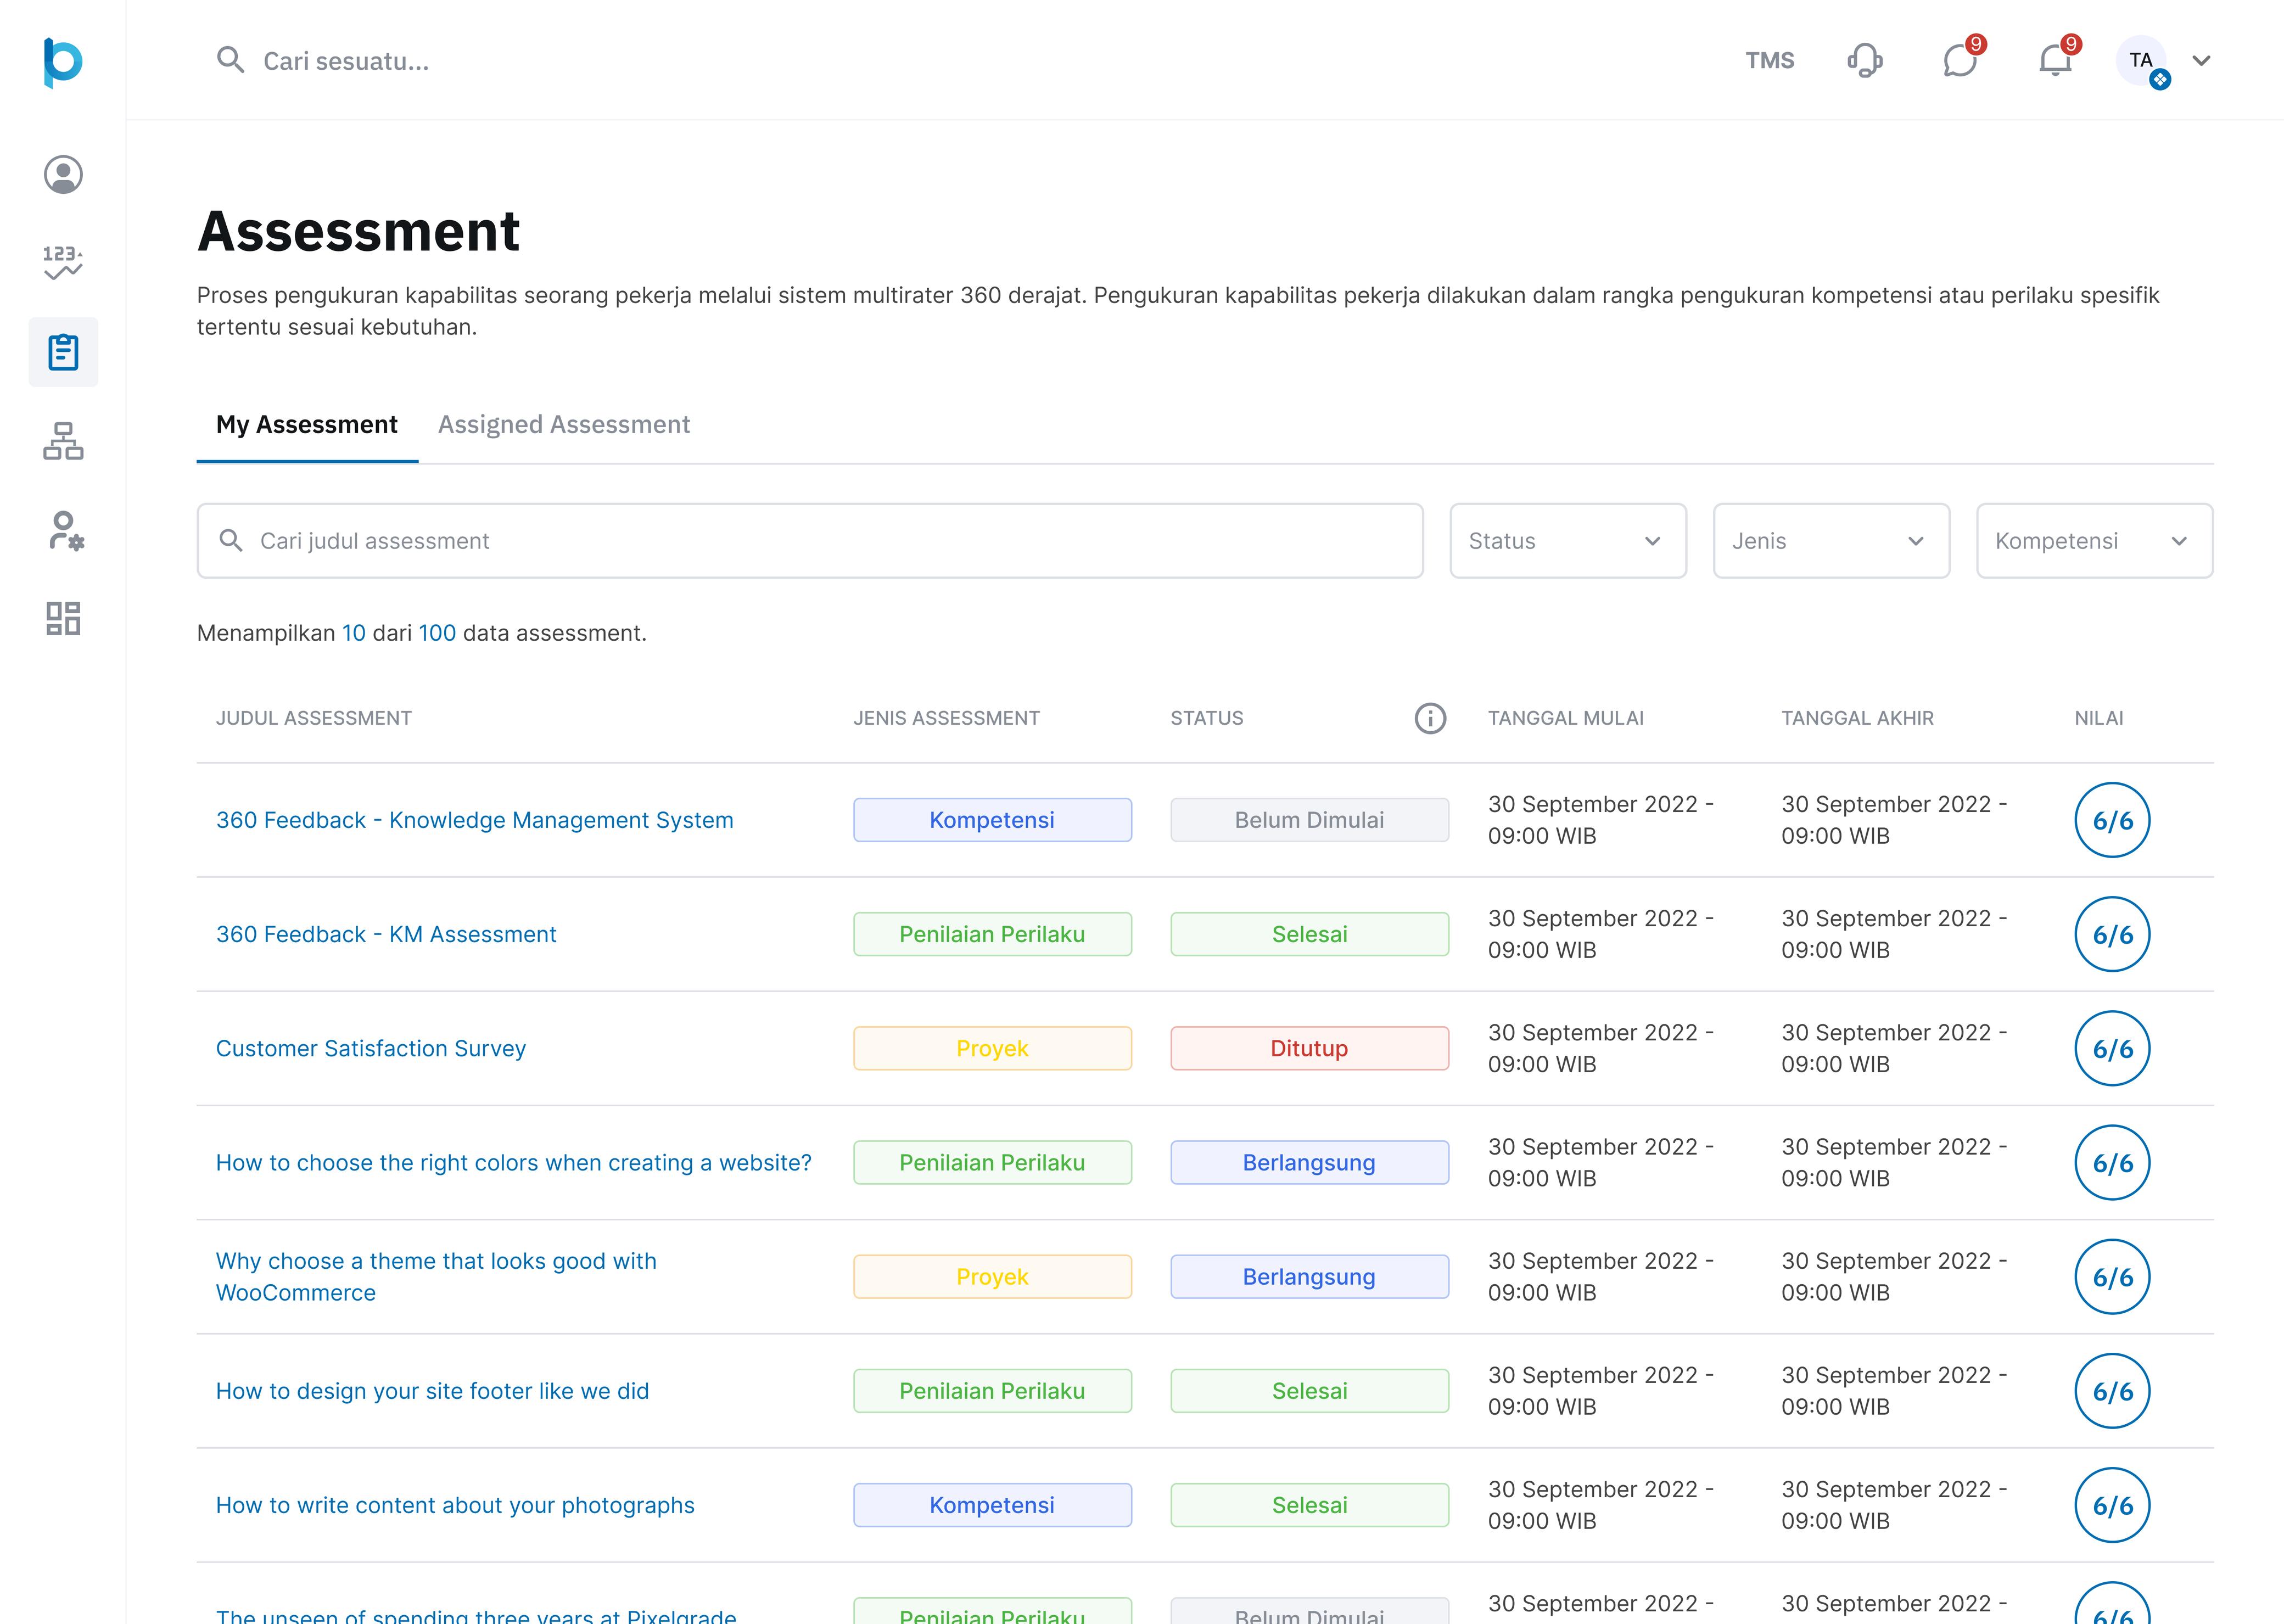
Task: Click the status info icon
Action: [x=1429, y=718]
